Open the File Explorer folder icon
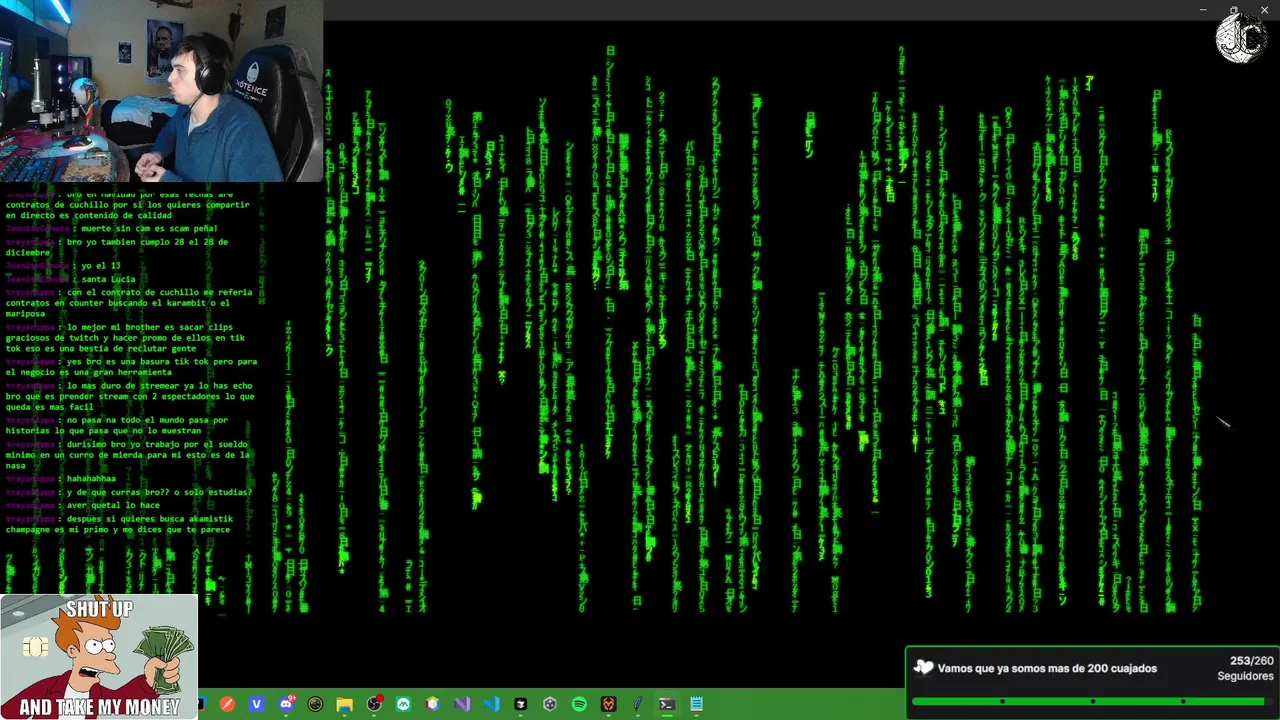The image size is (1280, 720). (344, 704)
